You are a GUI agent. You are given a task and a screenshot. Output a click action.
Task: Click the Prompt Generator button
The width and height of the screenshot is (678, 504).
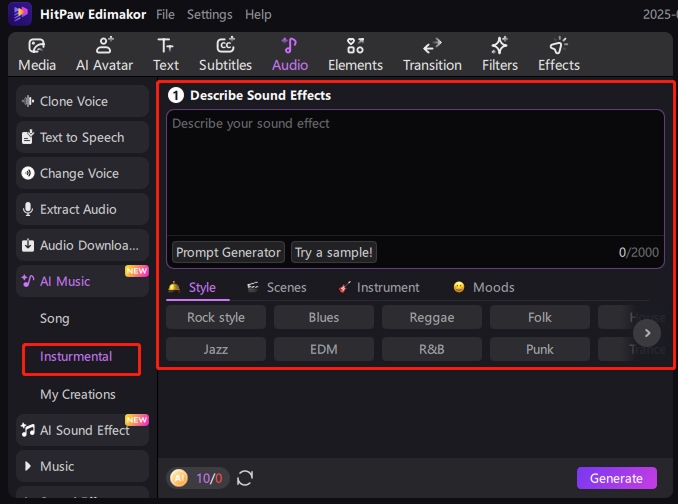pos(228,252)
